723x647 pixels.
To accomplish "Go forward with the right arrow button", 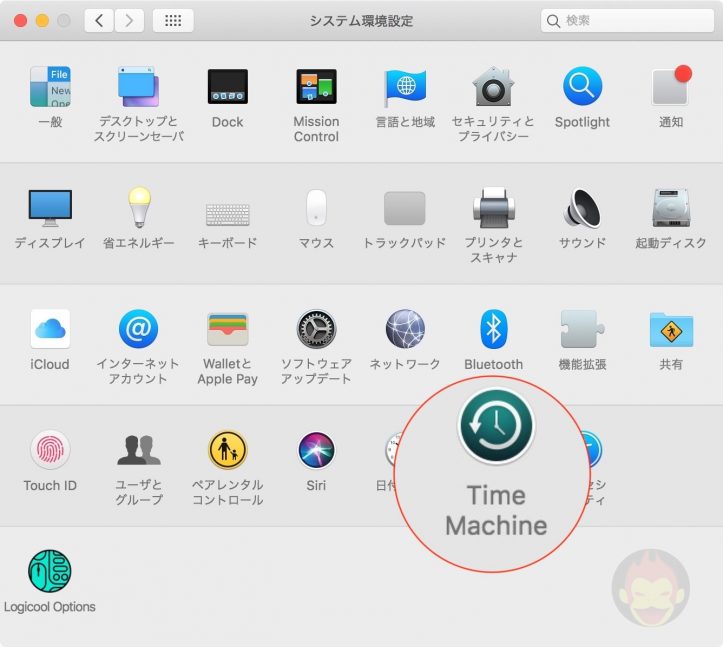I will click(129, 20).
